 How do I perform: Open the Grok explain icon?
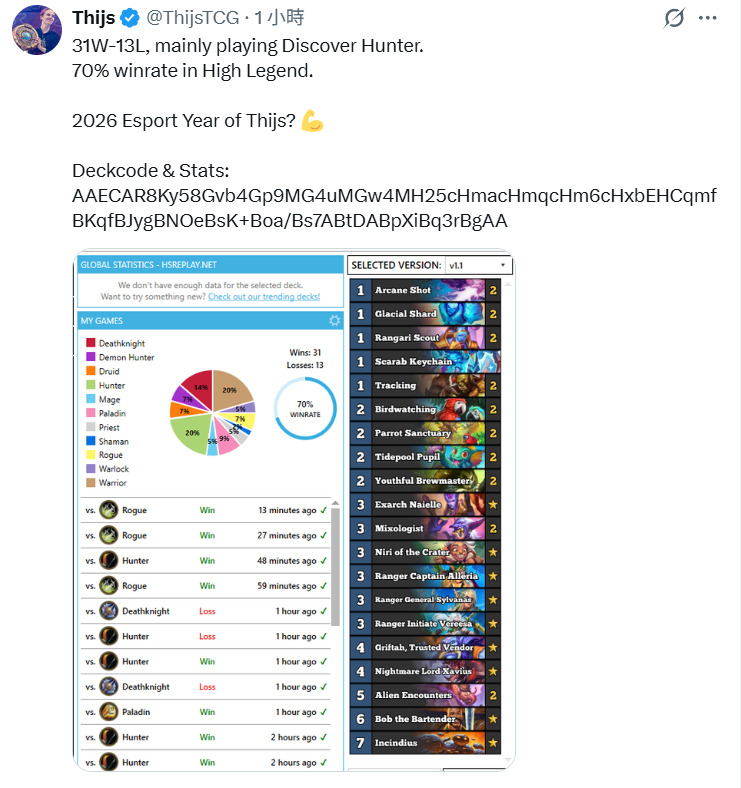[674, 18]
